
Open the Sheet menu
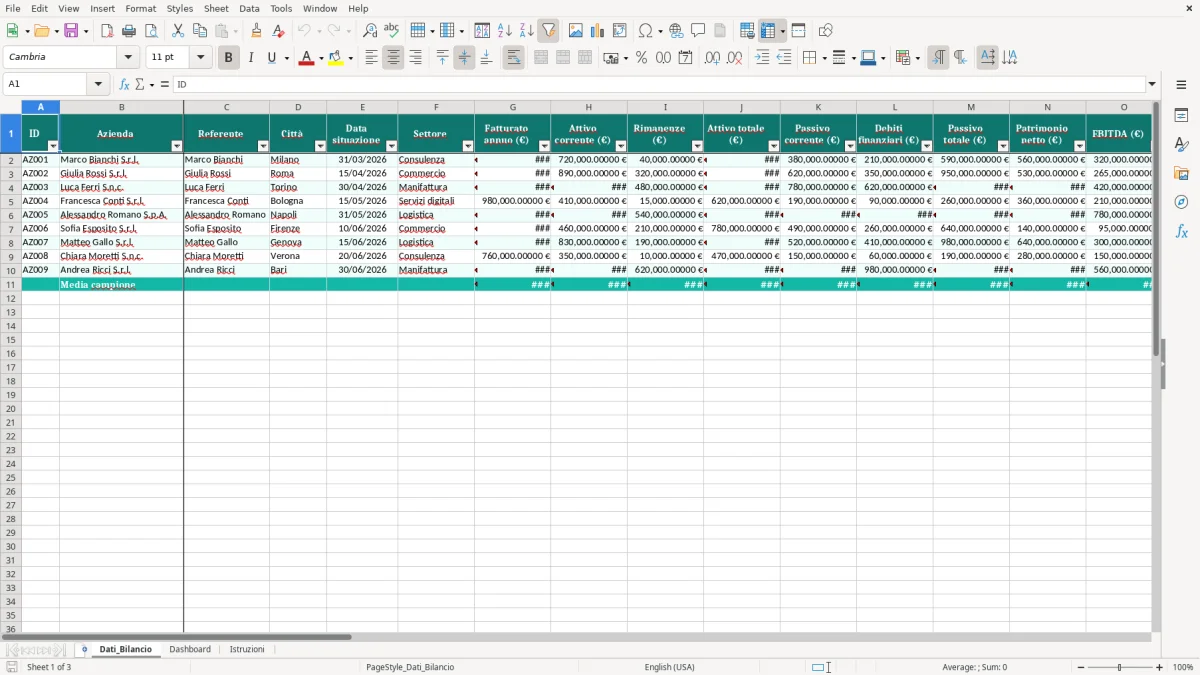click(x=216, y=8)
